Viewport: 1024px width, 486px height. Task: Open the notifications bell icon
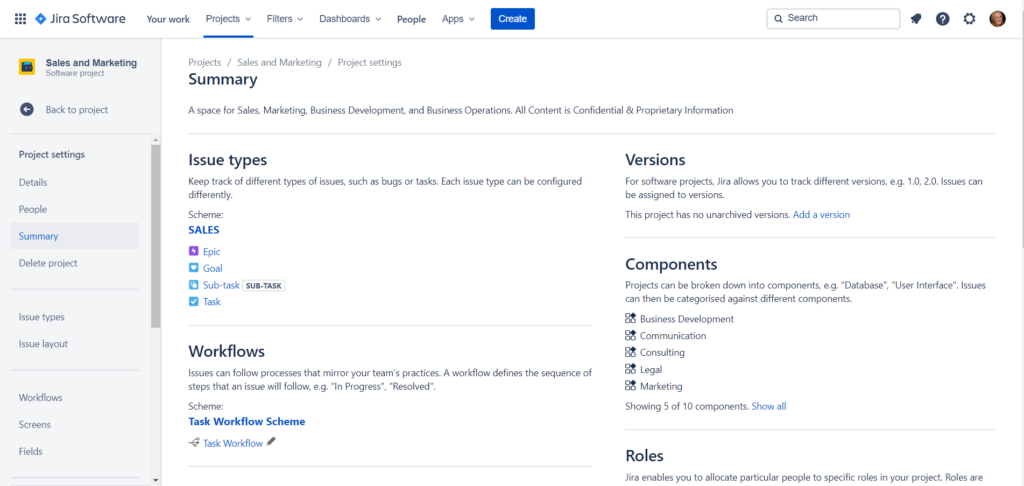[x=916, y=19]
